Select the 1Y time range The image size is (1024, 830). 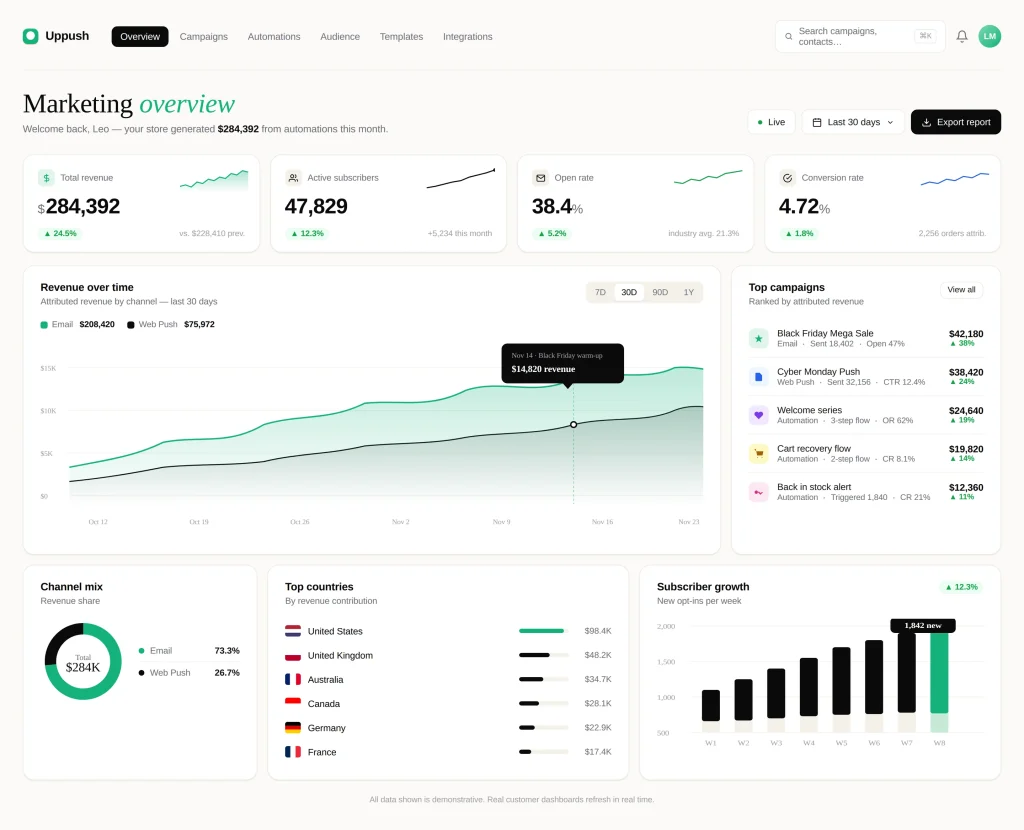[688, 292]
